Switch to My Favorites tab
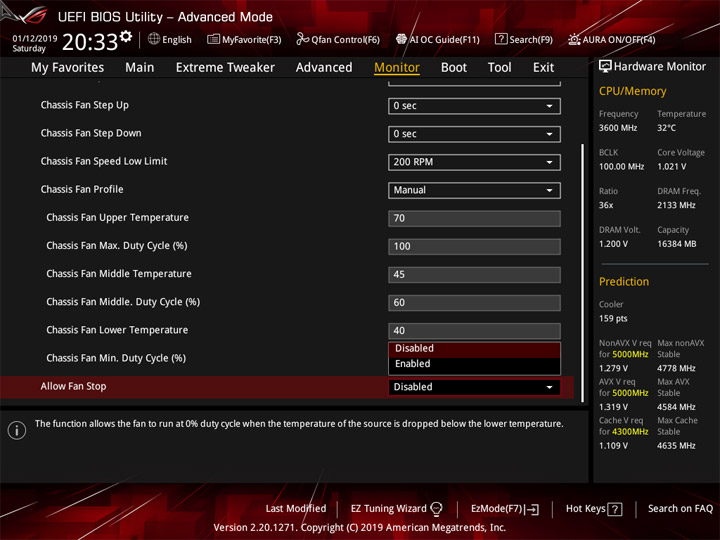 pyautogui.click(x=68, y=68)
